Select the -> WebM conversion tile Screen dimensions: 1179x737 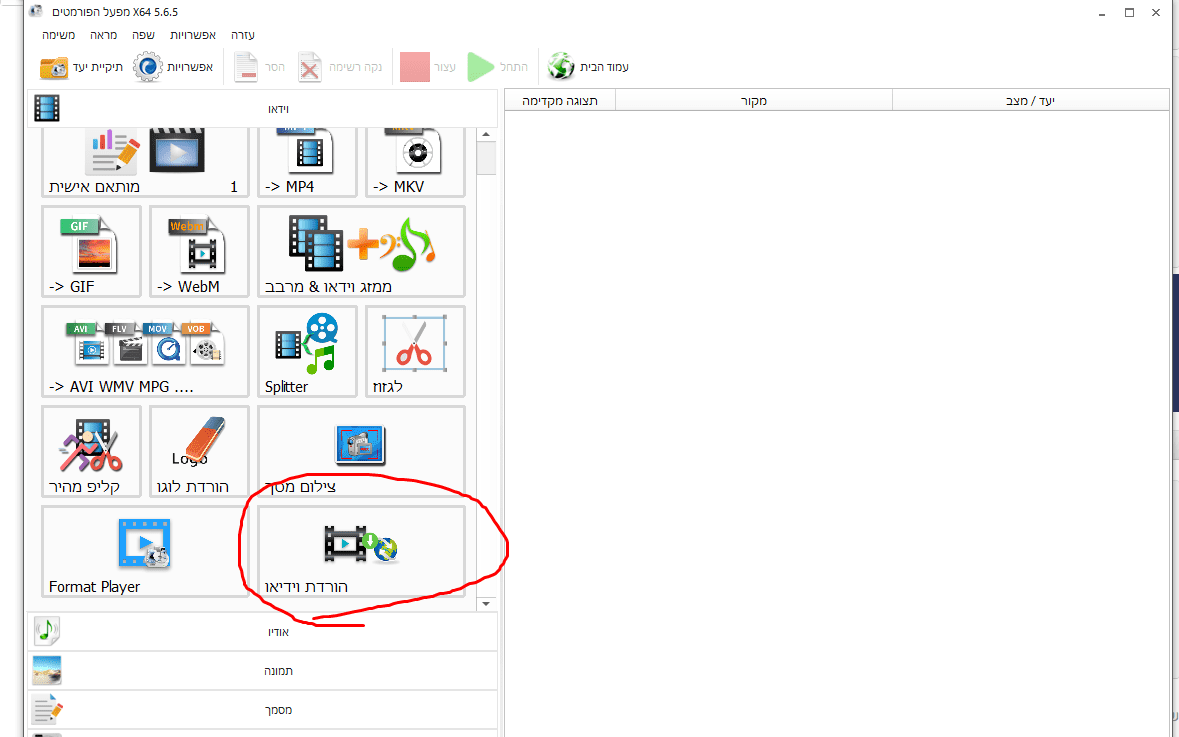199,251
